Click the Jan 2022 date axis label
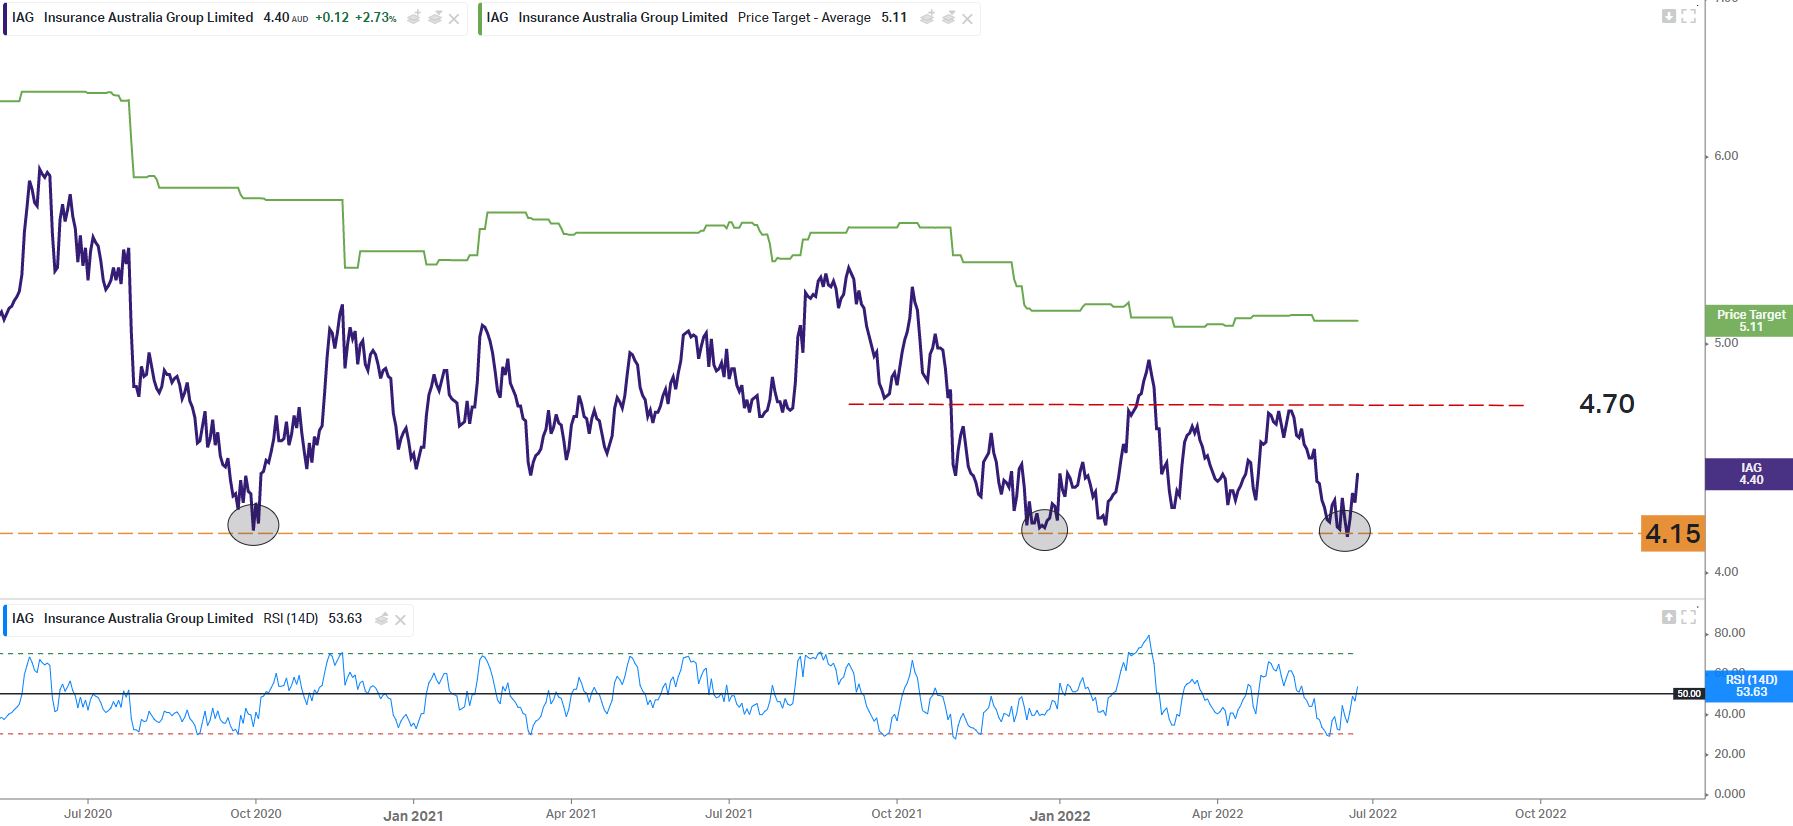1793x826 pixels. tap(1060, 816)
